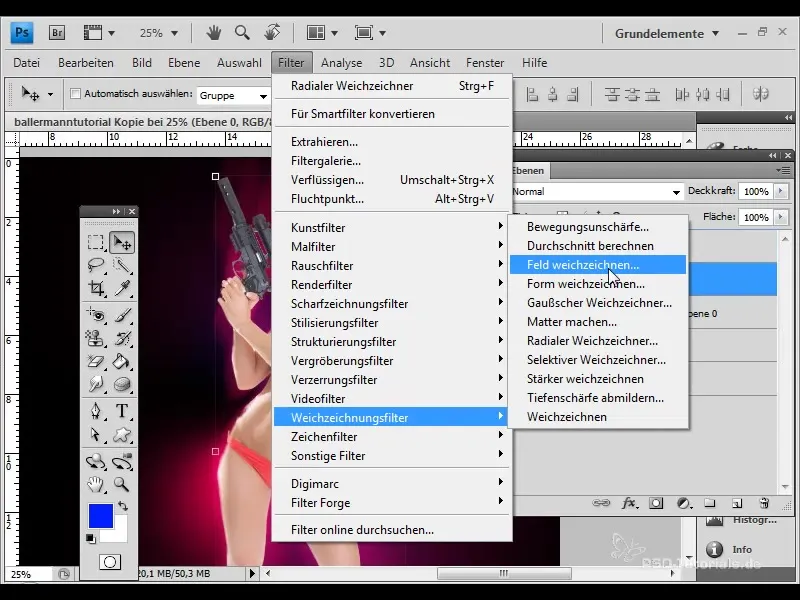Select the Sponge tool
Image resolution: width=800 pixels, height=600 pixels.
coord(122,384)
